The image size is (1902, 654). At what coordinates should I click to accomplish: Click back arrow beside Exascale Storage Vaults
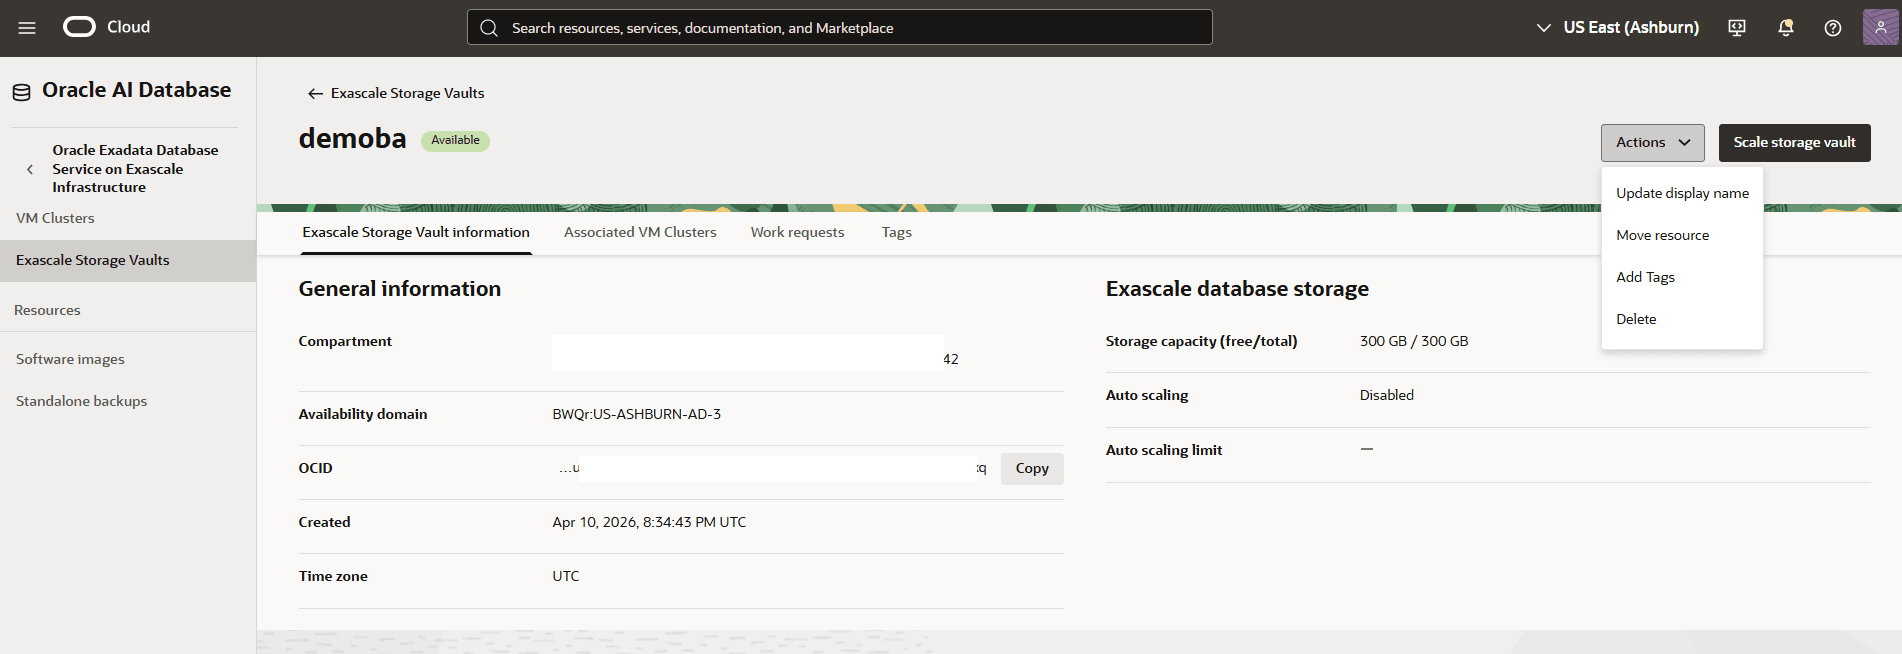pyautogui.click(x=315, y=93)
